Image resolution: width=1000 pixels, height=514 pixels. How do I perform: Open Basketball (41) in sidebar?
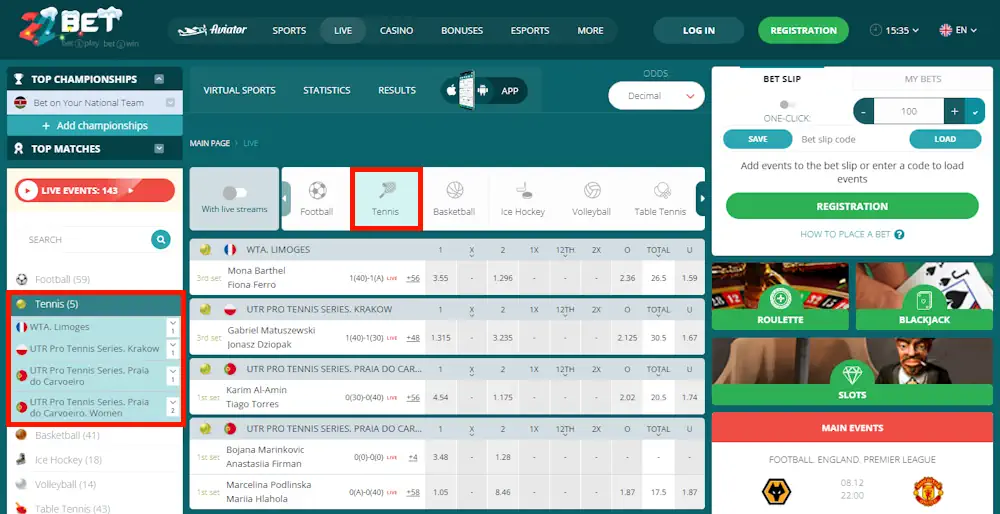point(67,436)
